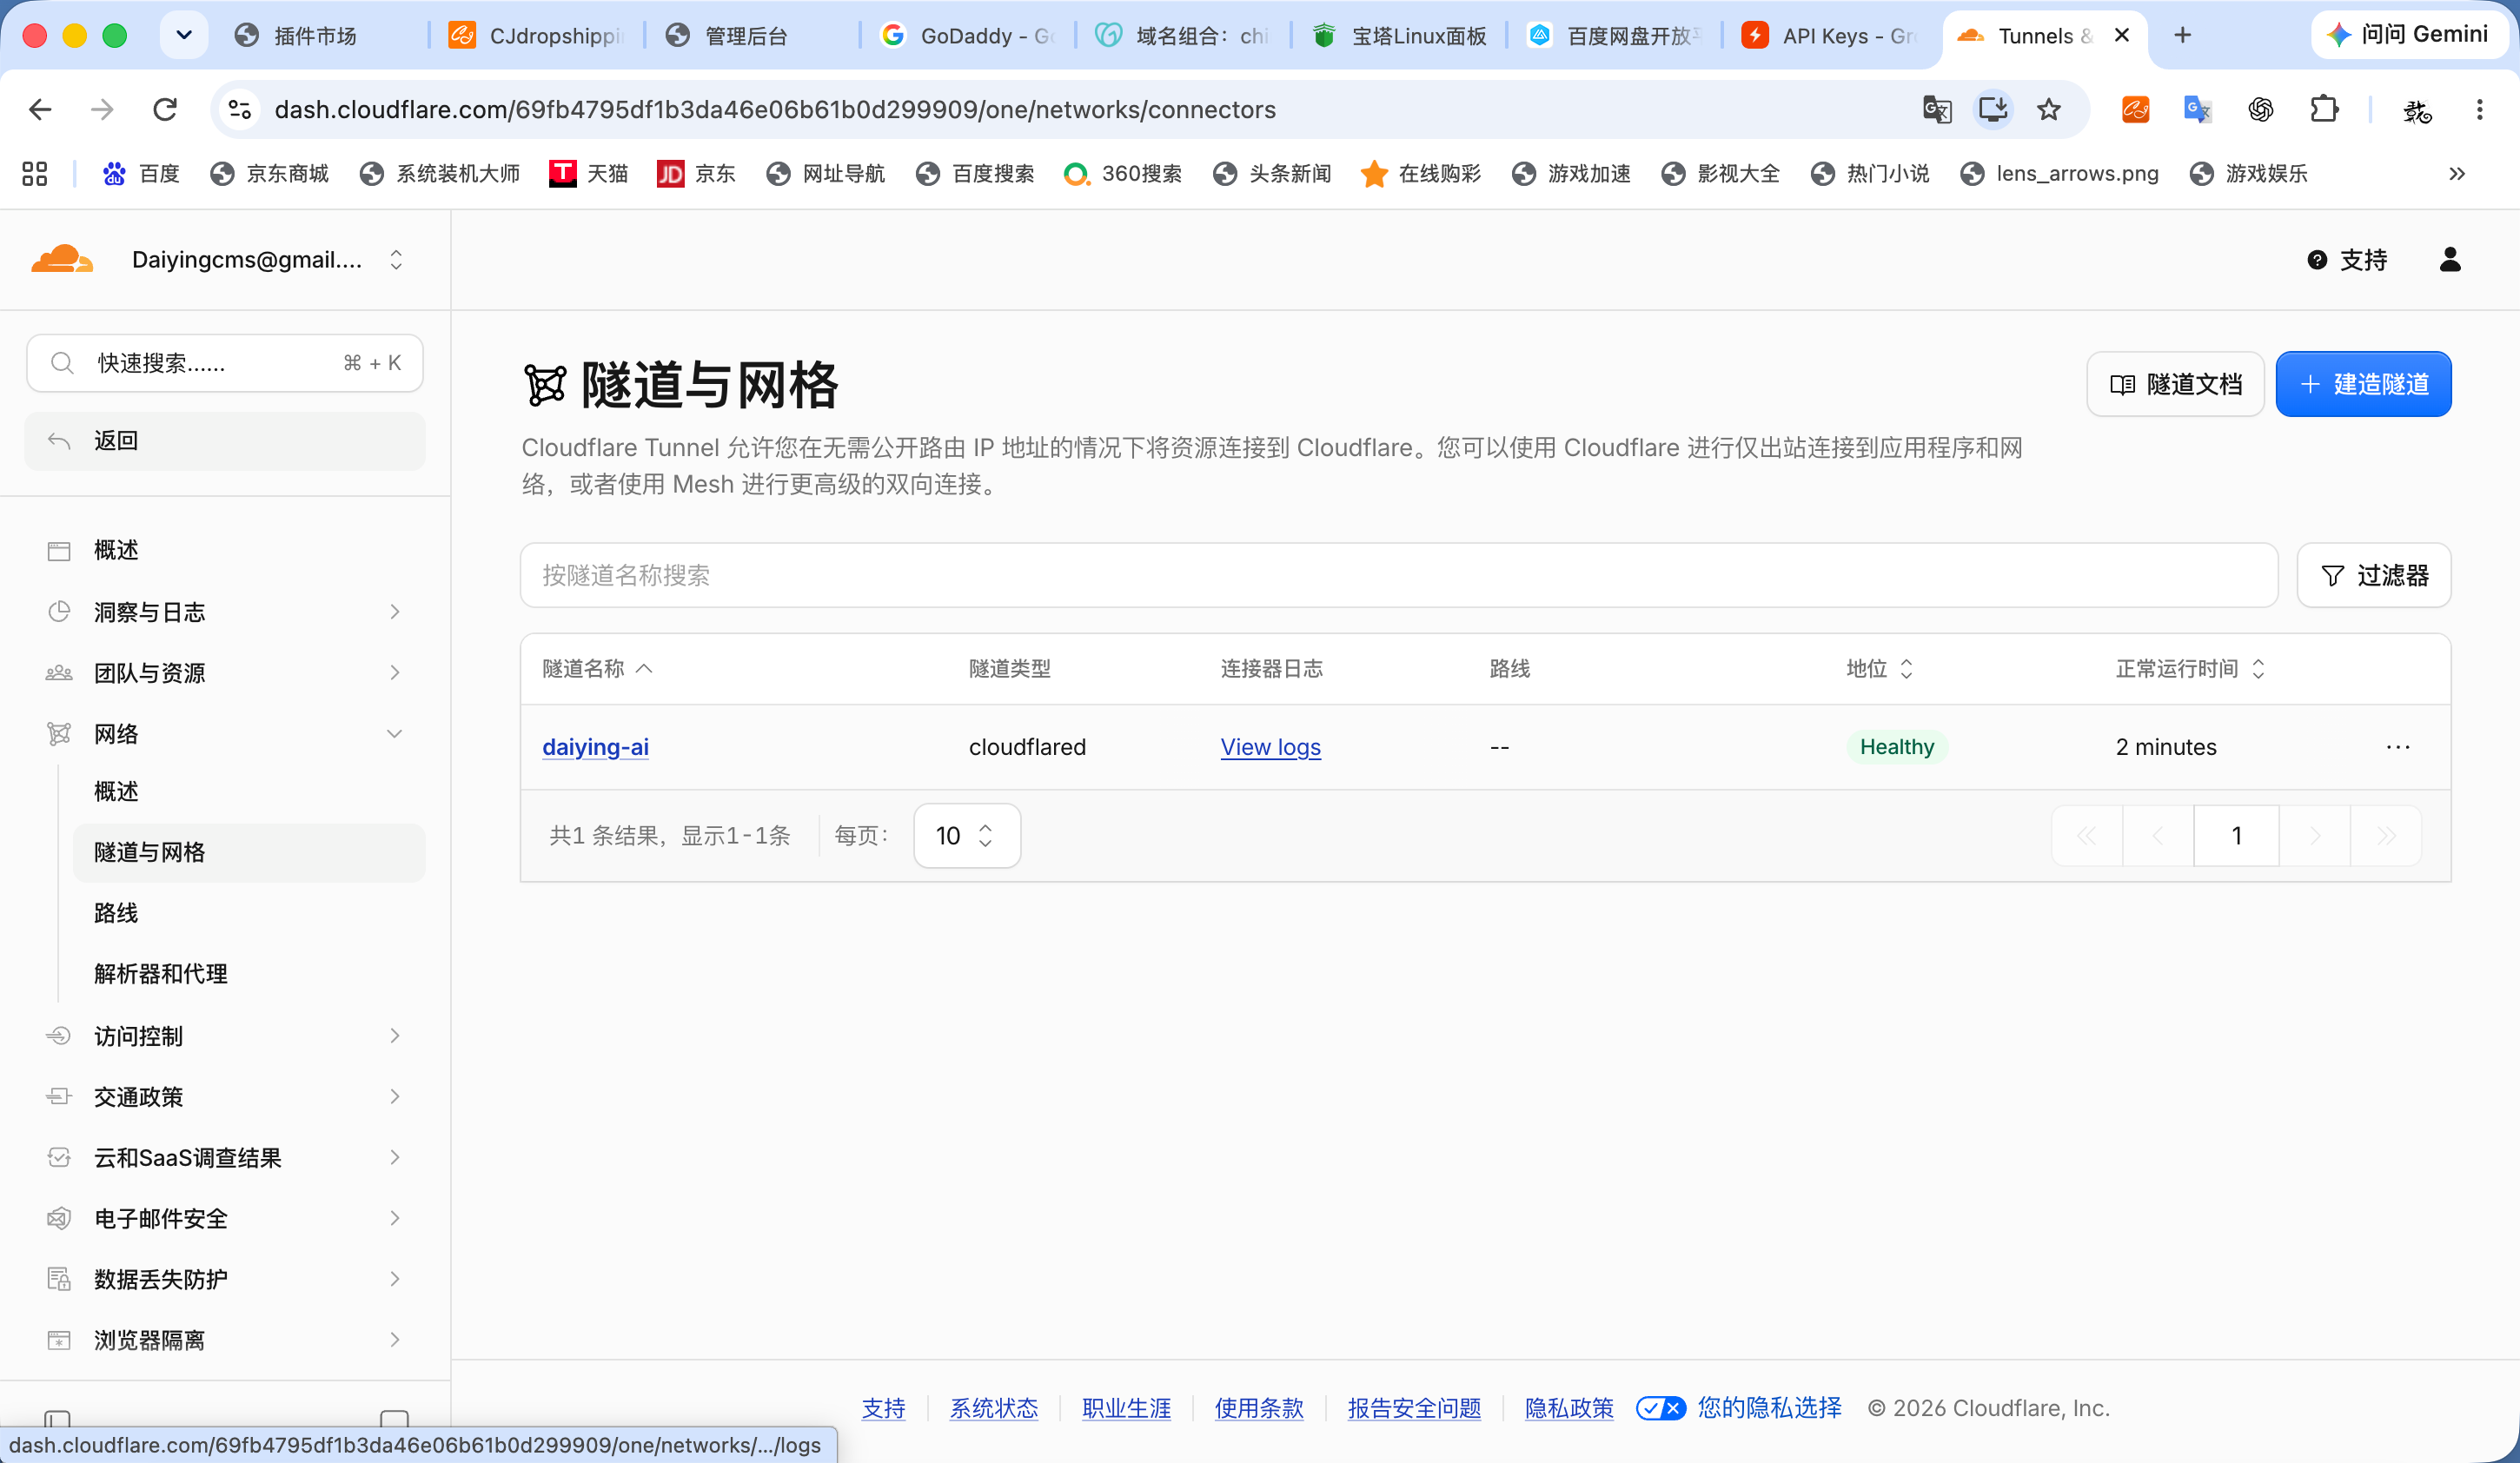Toggle the privacy choices switch
The width and height of the screenshot is (2520, 1463).
click(1660, 1408)
